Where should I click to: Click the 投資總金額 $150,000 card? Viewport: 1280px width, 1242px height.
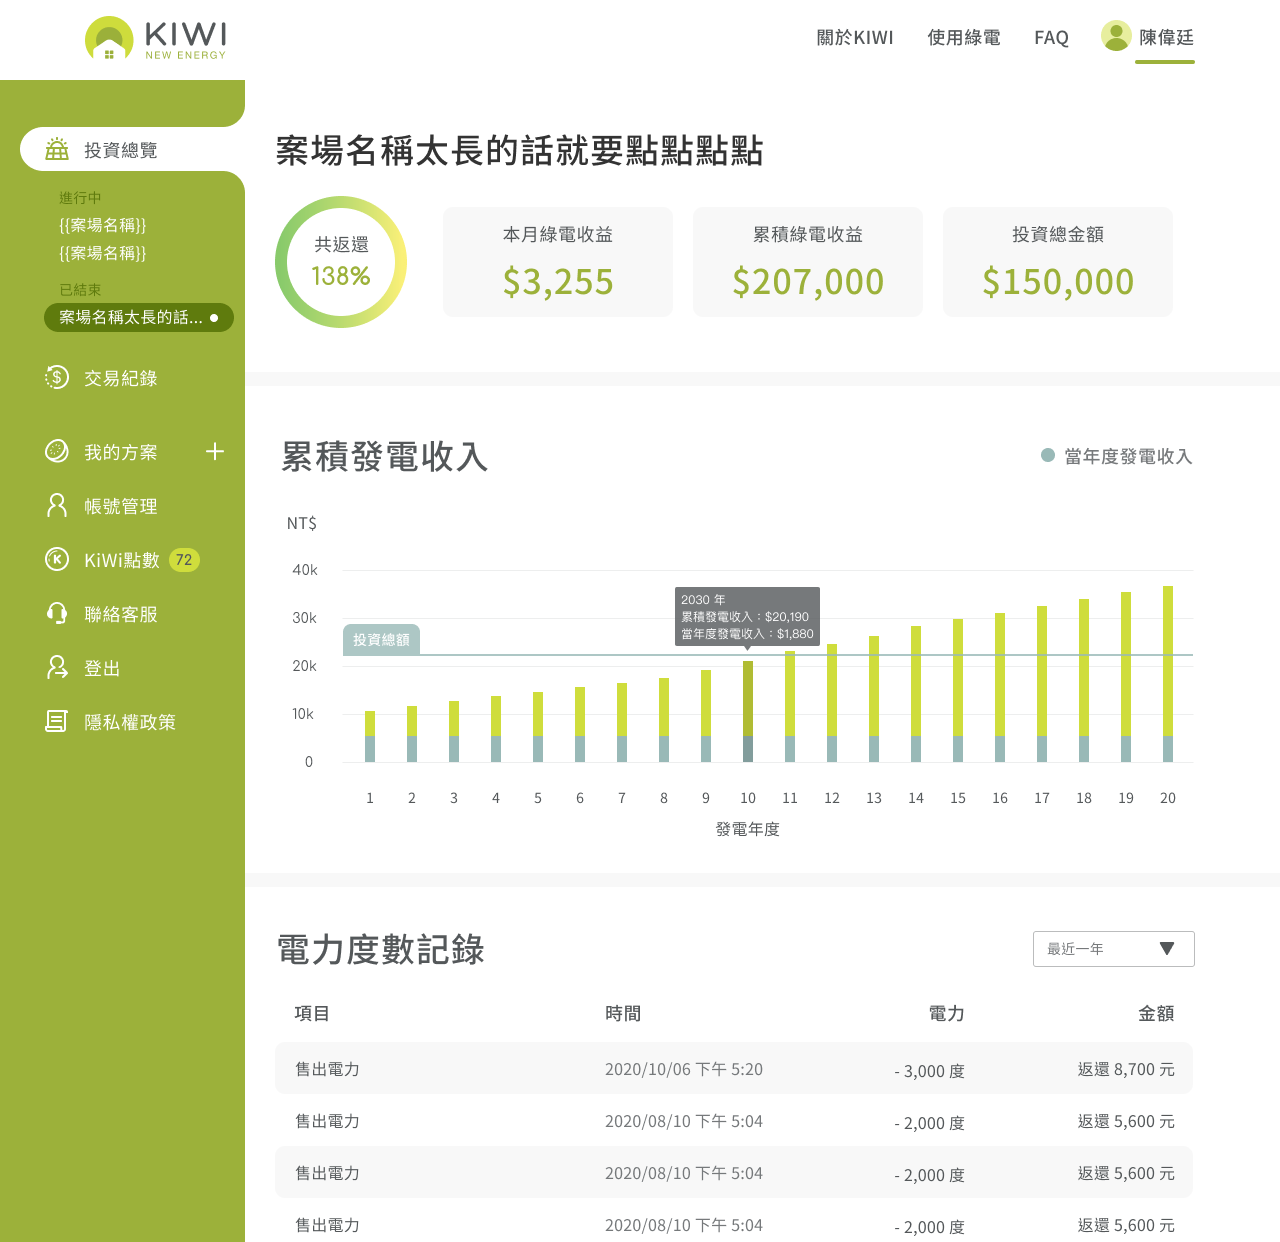point(1058,262)
